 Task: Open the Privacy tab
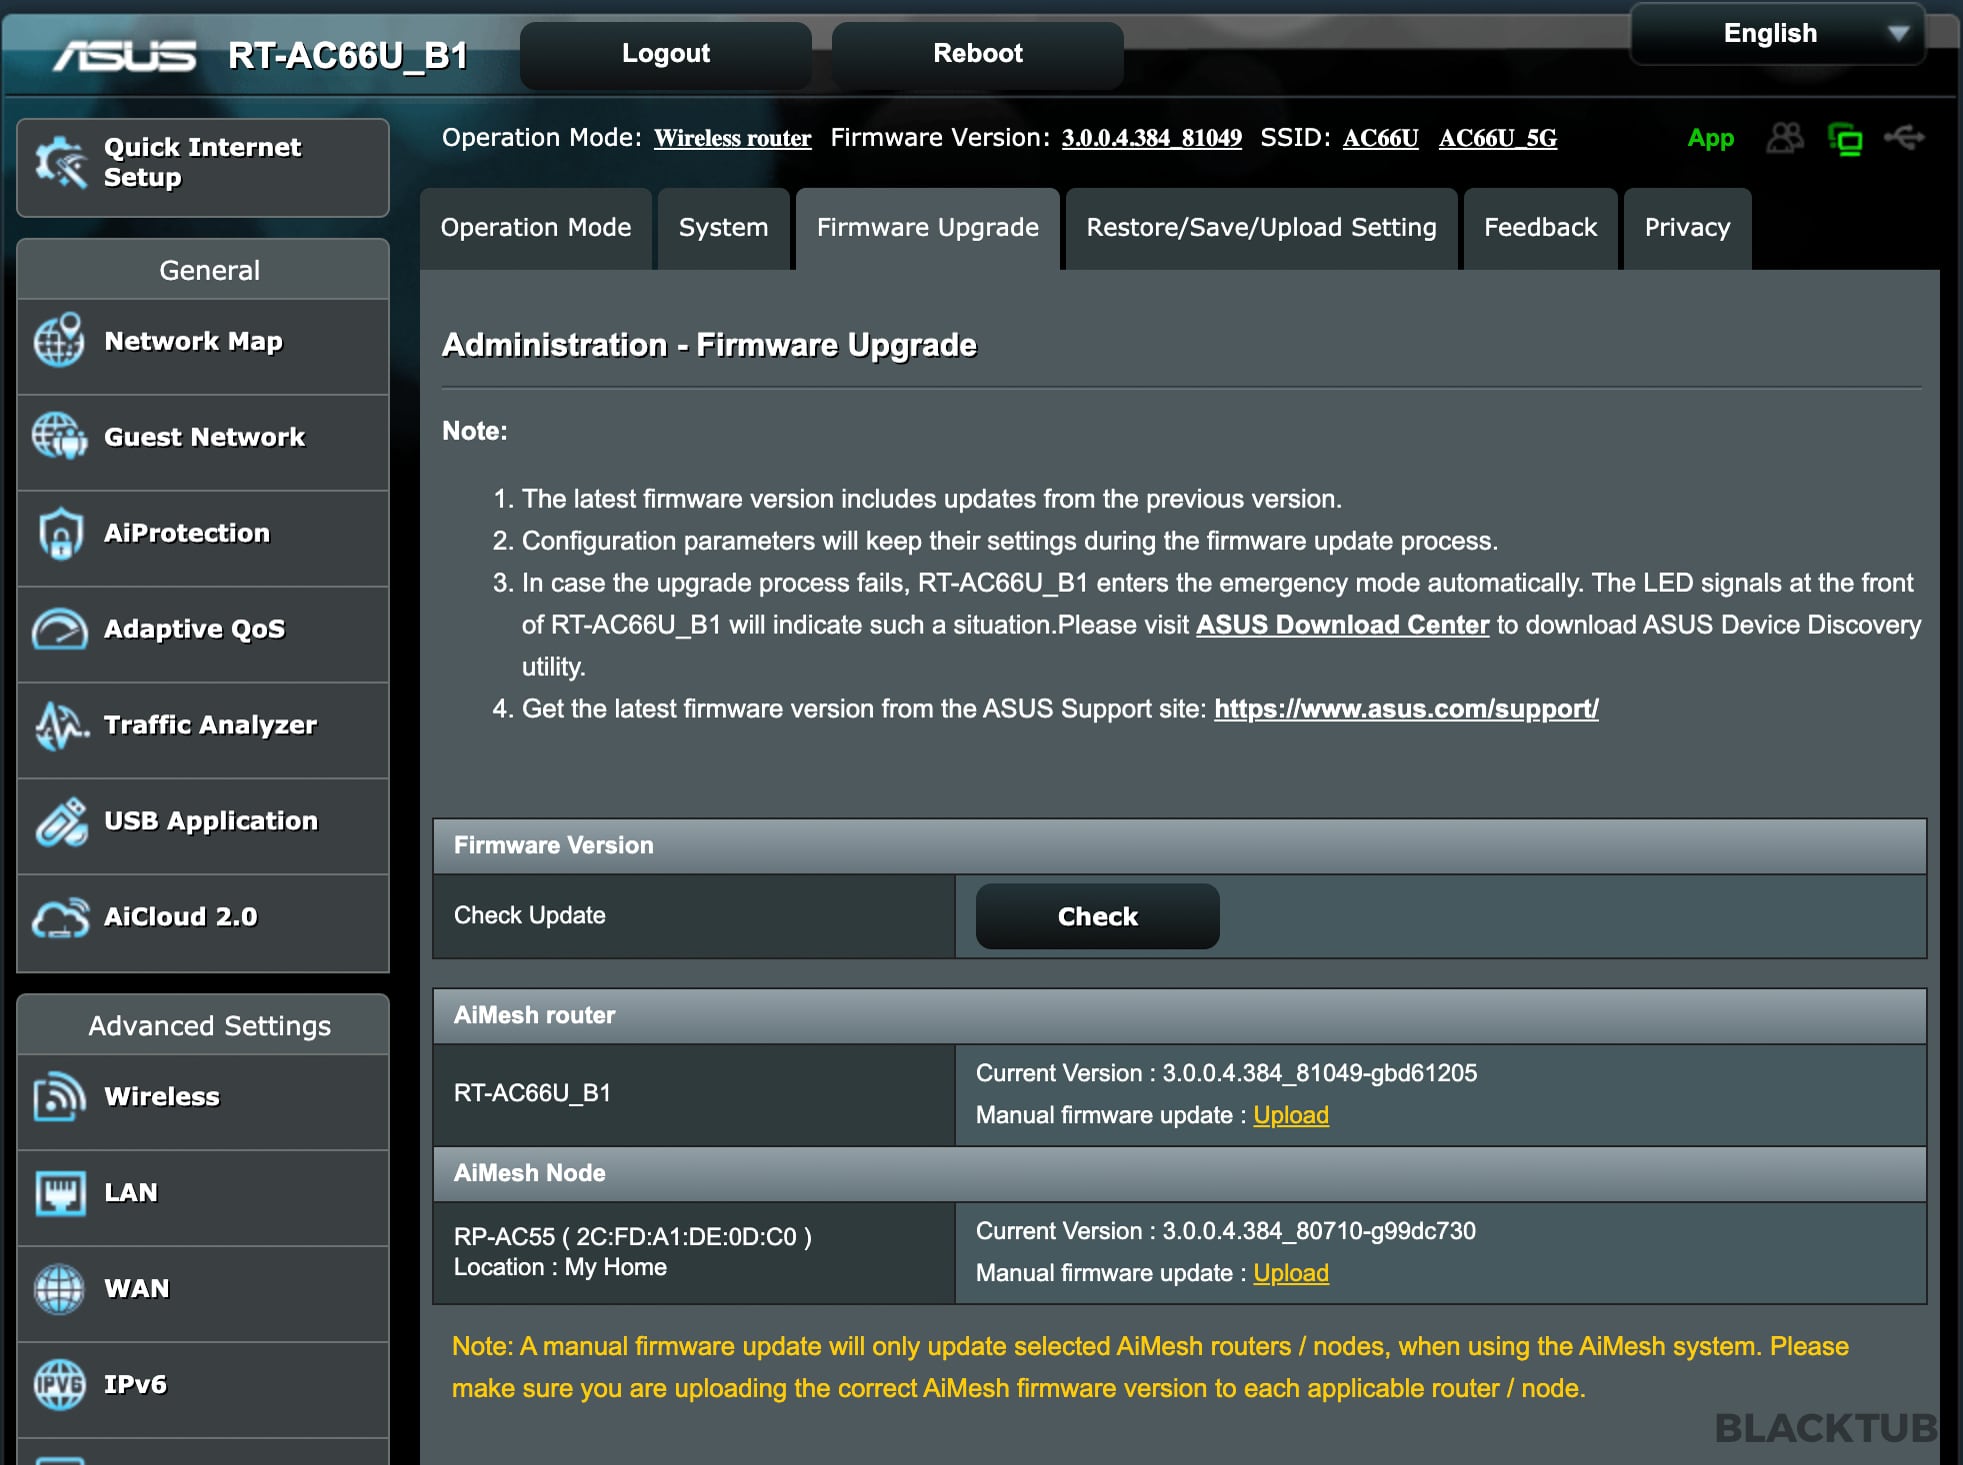click(1688, 228)
